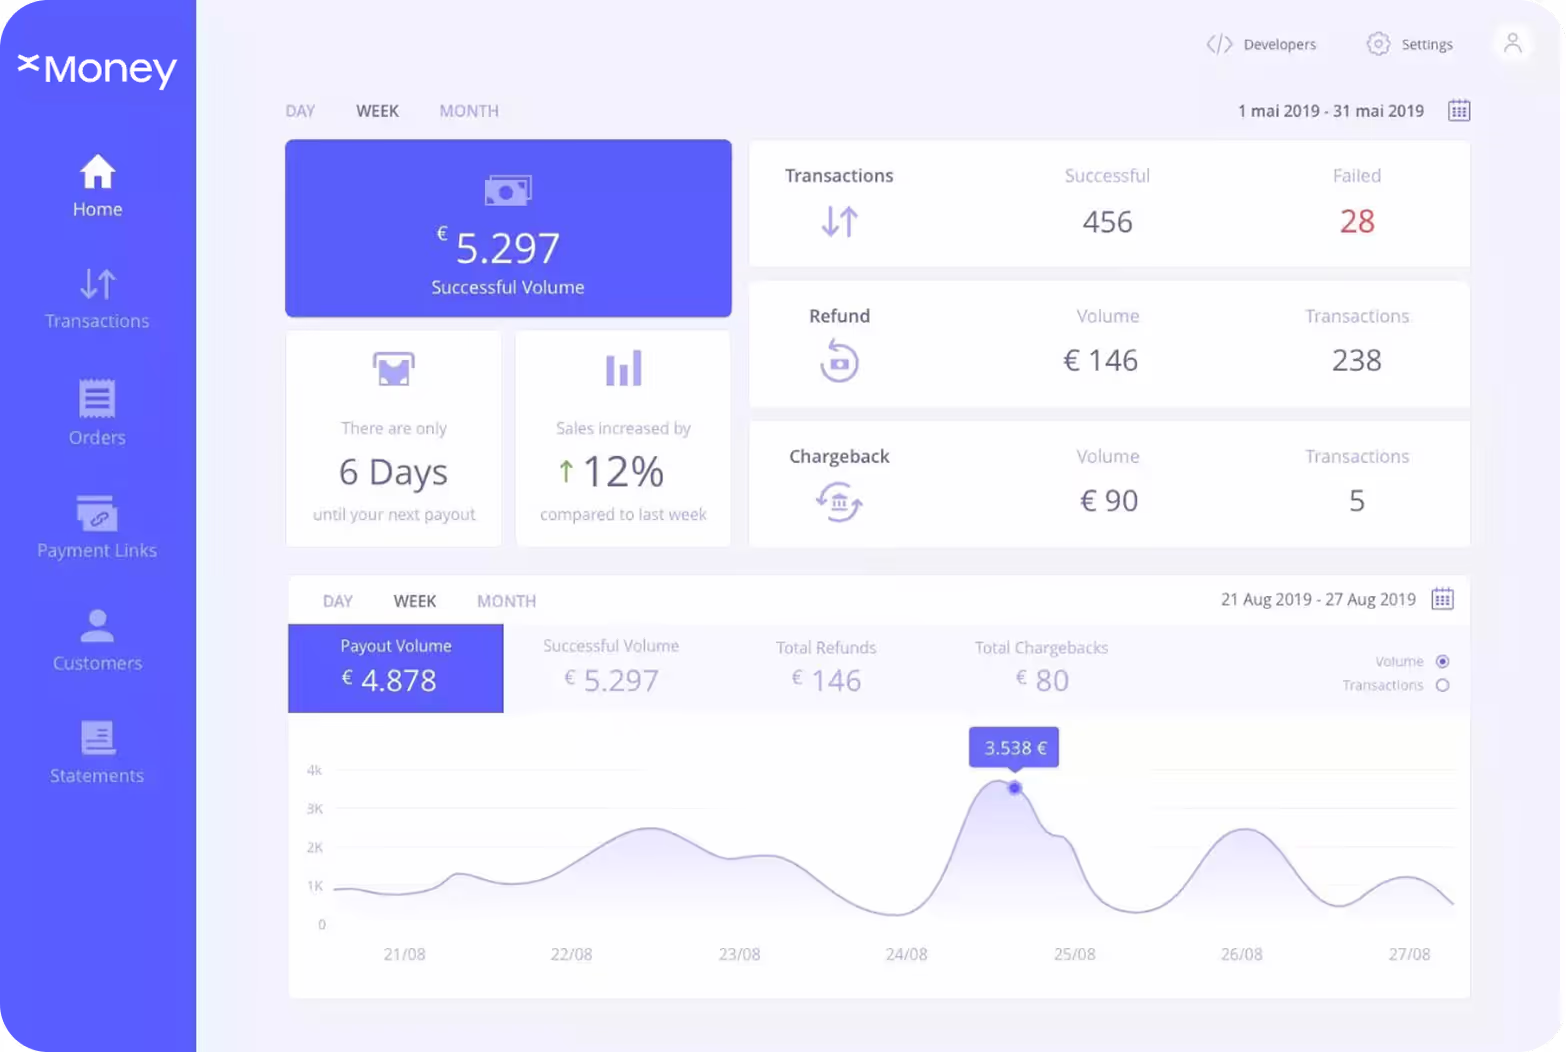The image size is (1566, 1052).
Task: Open the Developers code icon link
Action: [1219, 44]
